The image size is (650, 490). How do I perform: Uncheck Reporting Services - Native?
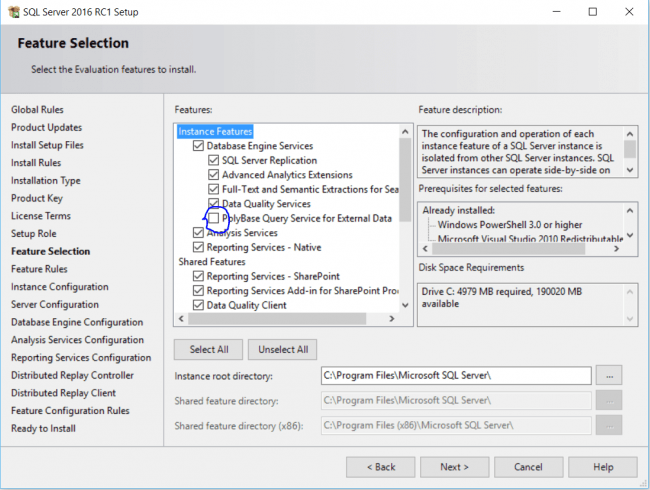(198, 247)
